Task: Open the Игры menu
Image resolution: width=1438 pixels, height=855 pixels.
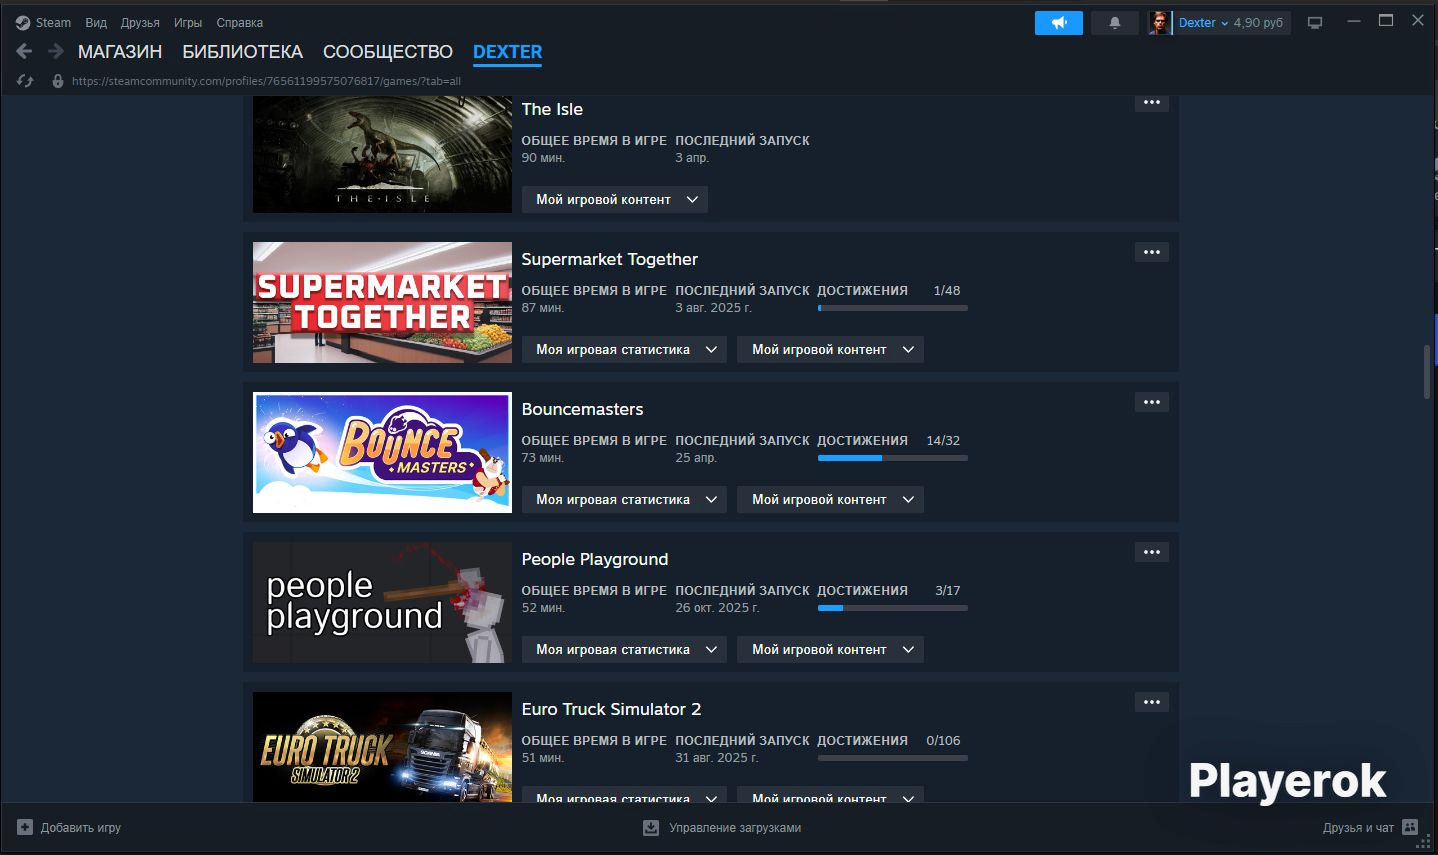Action: (x=188, y=22)
